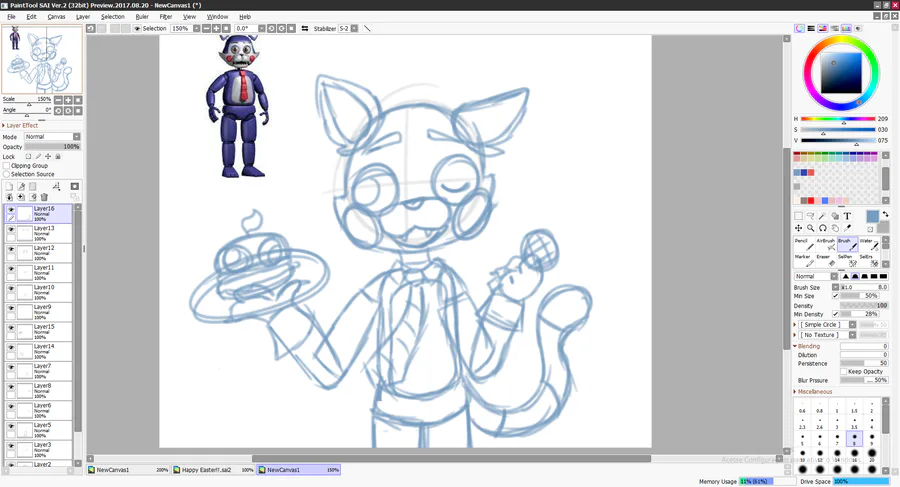The height and width of the screenshot is (487, 900).
Task: Enable the Keep Opacity checkbox
Action: 844,372
